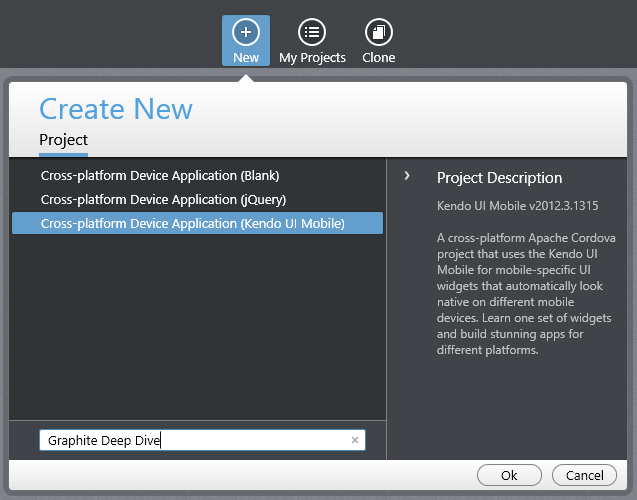
Task: Open My Projects list icon
Action: point(312,32)
